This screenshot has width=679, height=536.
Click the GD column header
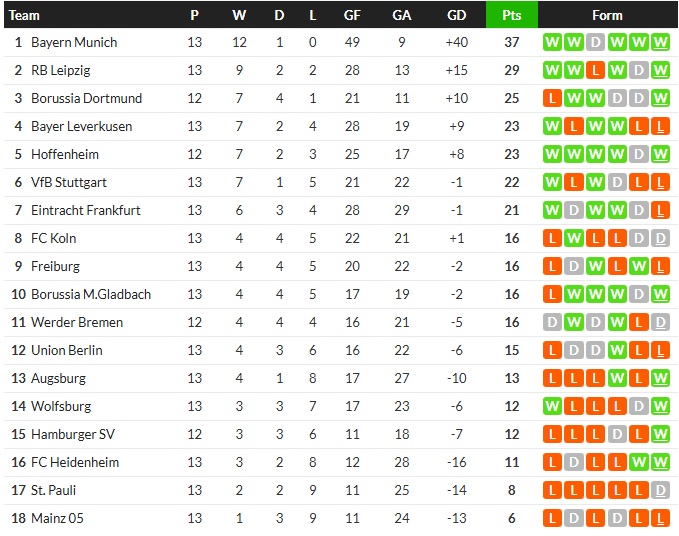pos(457,15)
